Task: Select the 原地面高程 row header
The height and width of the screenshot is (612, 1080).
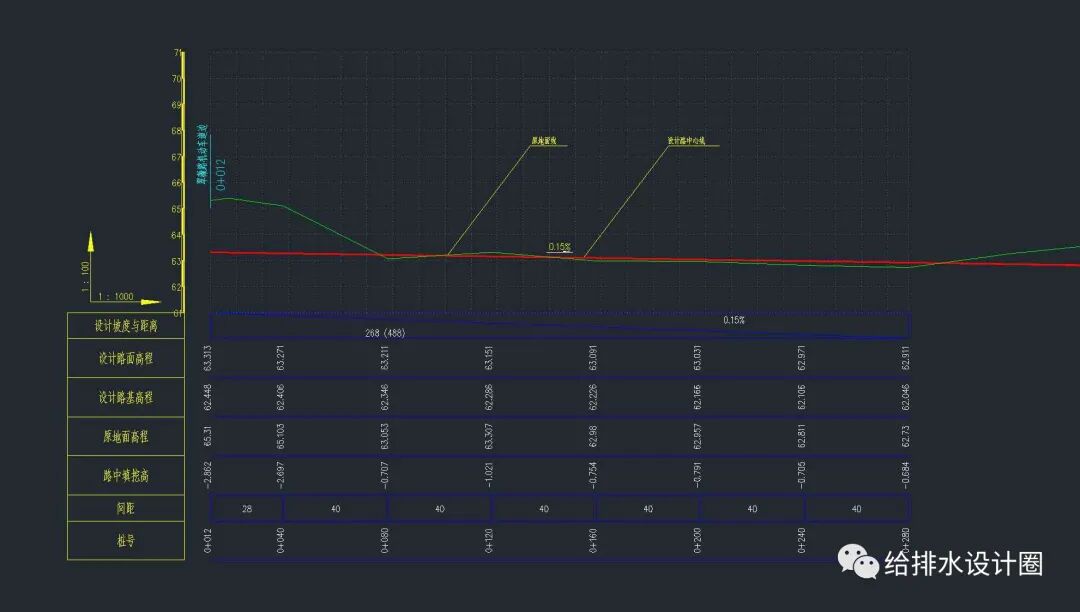Action: (x=126, y=436)
